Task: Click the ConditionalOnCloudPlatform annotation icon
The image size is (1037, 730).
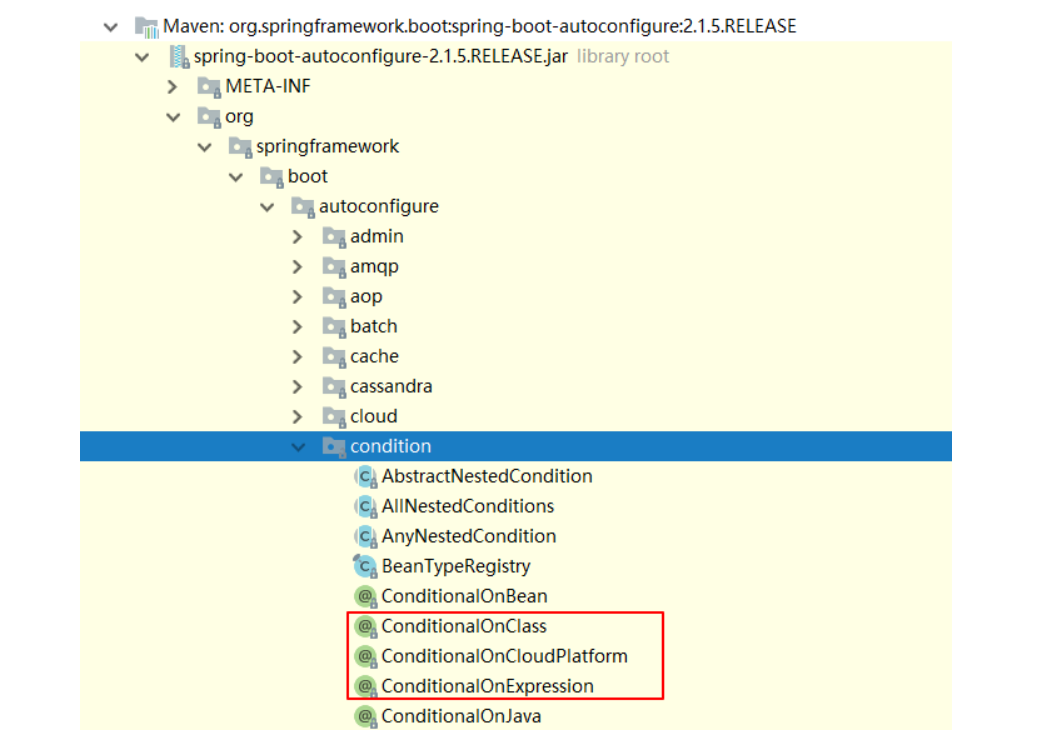Action: point(365,657)
